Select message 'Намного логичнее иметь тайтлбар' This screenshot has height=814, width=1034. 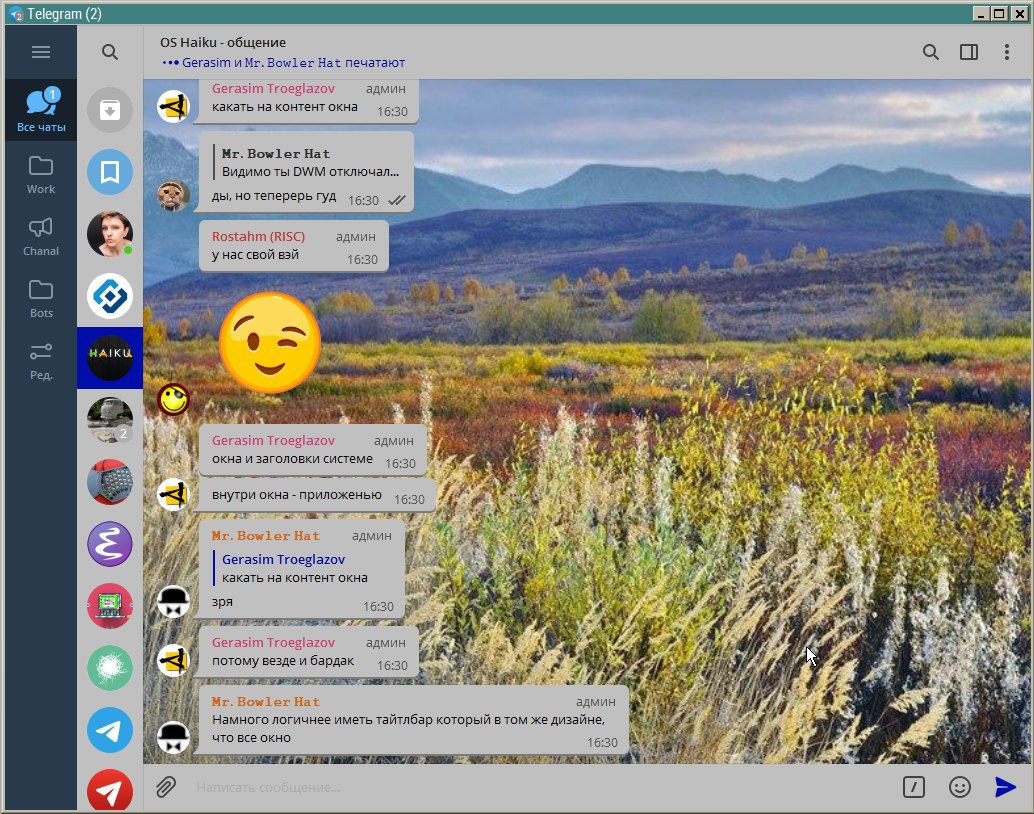coord(413,720)
